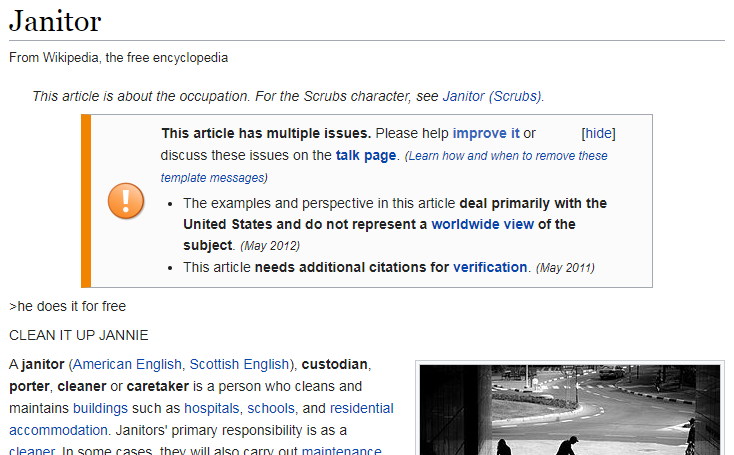Screen dimensions: 734x455
Task: Click the text 'From Wikipedia, the free encyclopedia'
Action: click(x=118, y=58)
